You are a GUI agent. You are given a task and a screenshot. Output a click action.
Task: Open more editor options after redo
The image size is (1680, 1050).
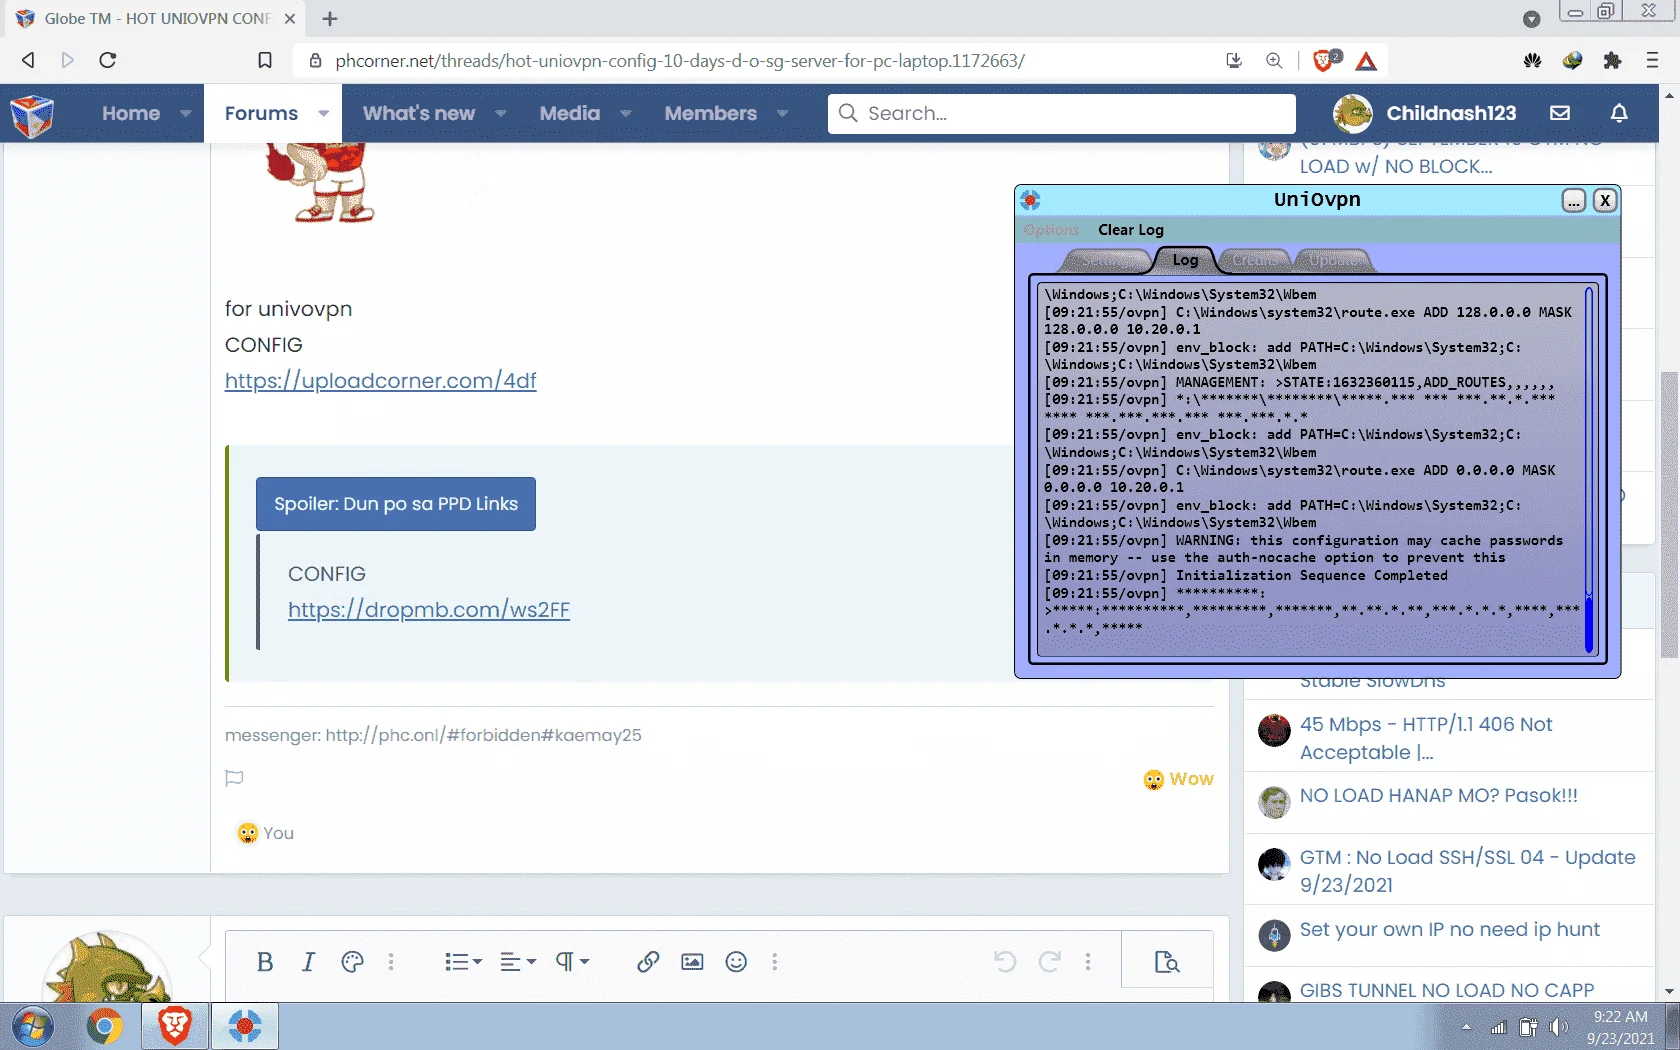click(1088, 962)
